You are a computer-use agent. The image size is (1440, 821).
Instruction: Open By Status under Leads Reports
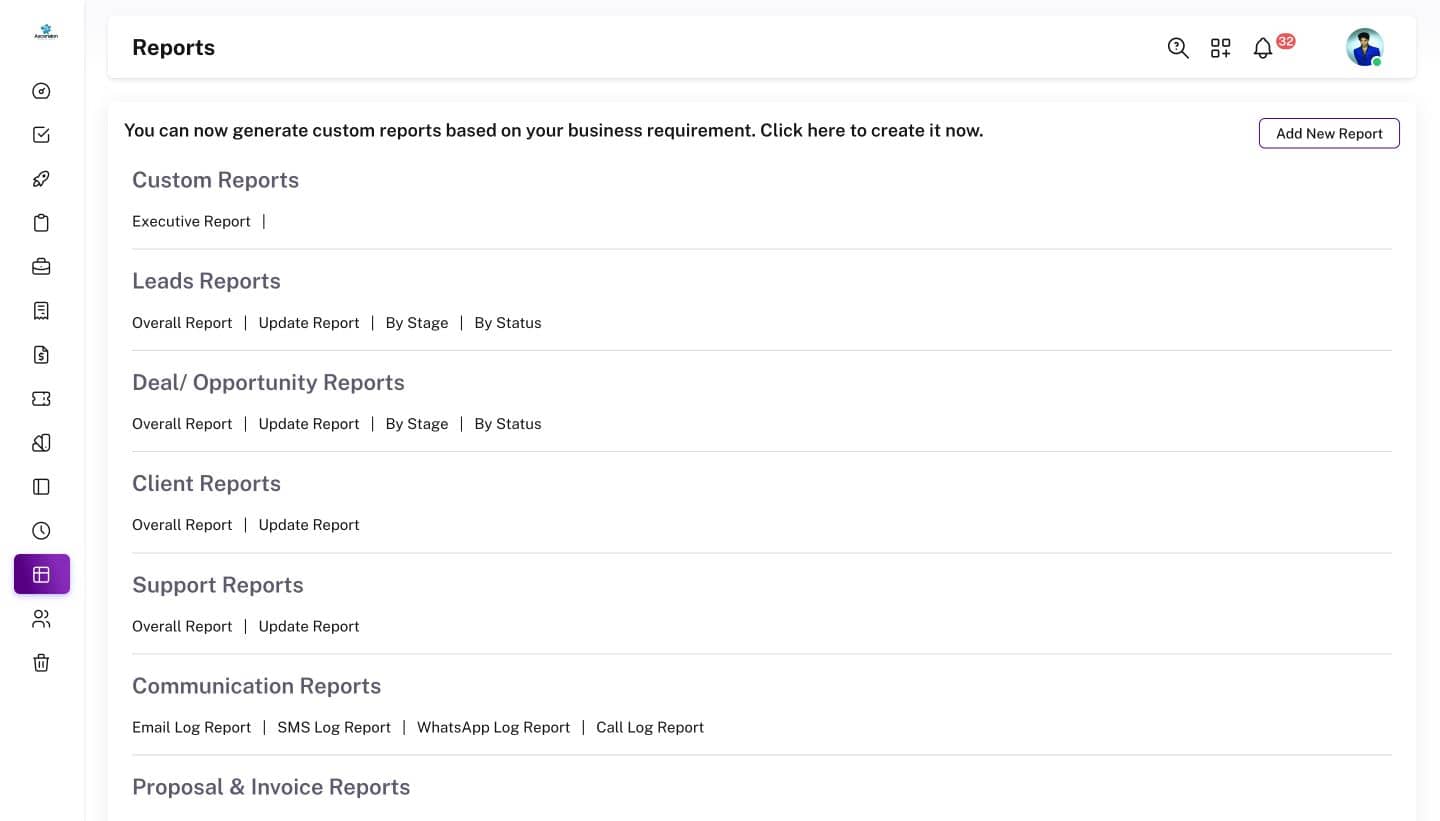508,323
